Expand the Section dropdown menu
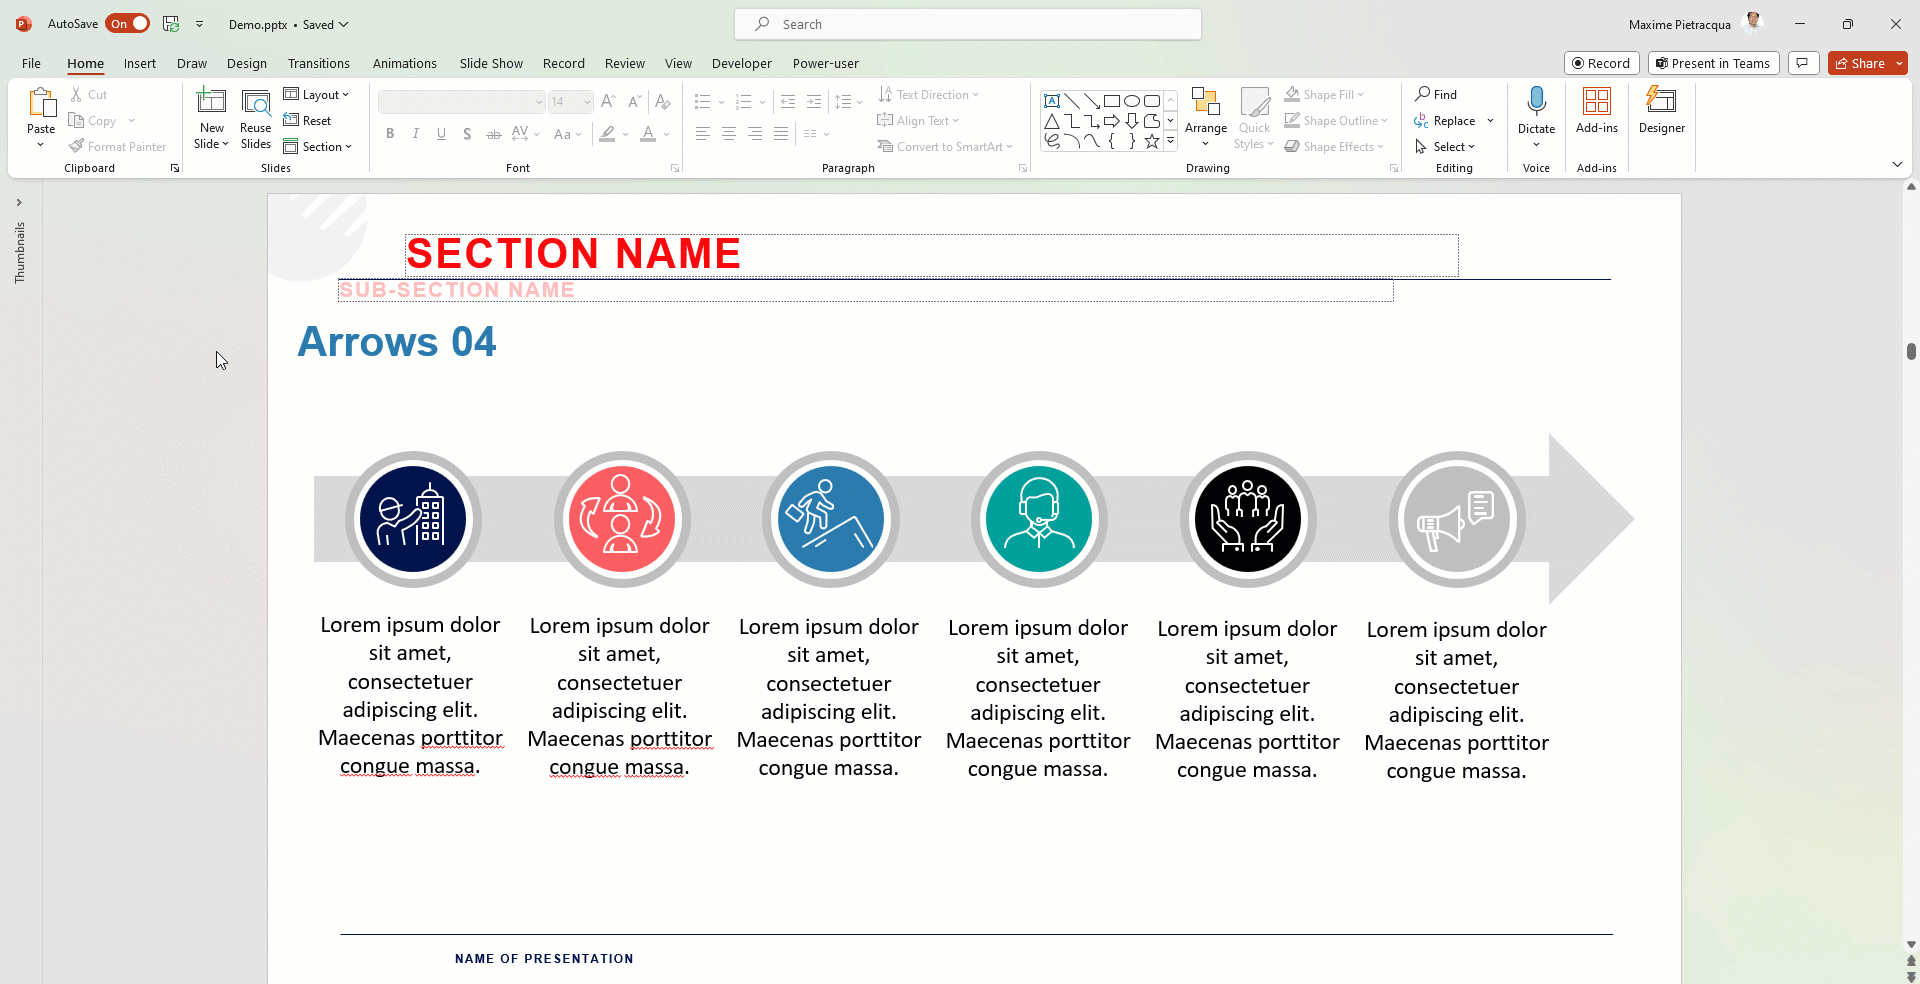The image size is (1920, 984). click(318, 146)
